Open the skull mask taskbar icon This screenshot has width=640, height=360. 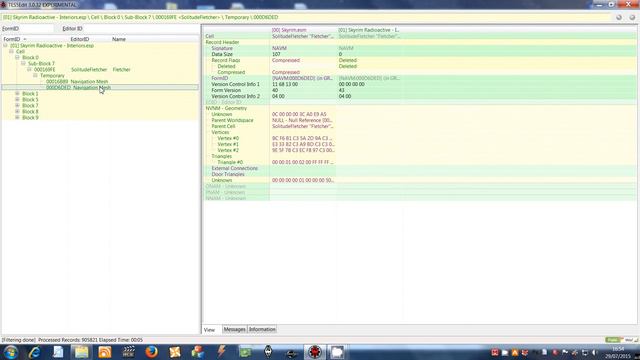pyautogui.click(x=268, y=352)
